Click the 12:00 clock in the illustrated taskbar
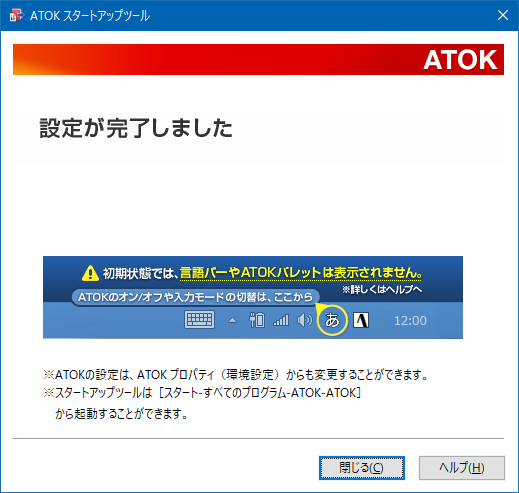 click(410, 321)
